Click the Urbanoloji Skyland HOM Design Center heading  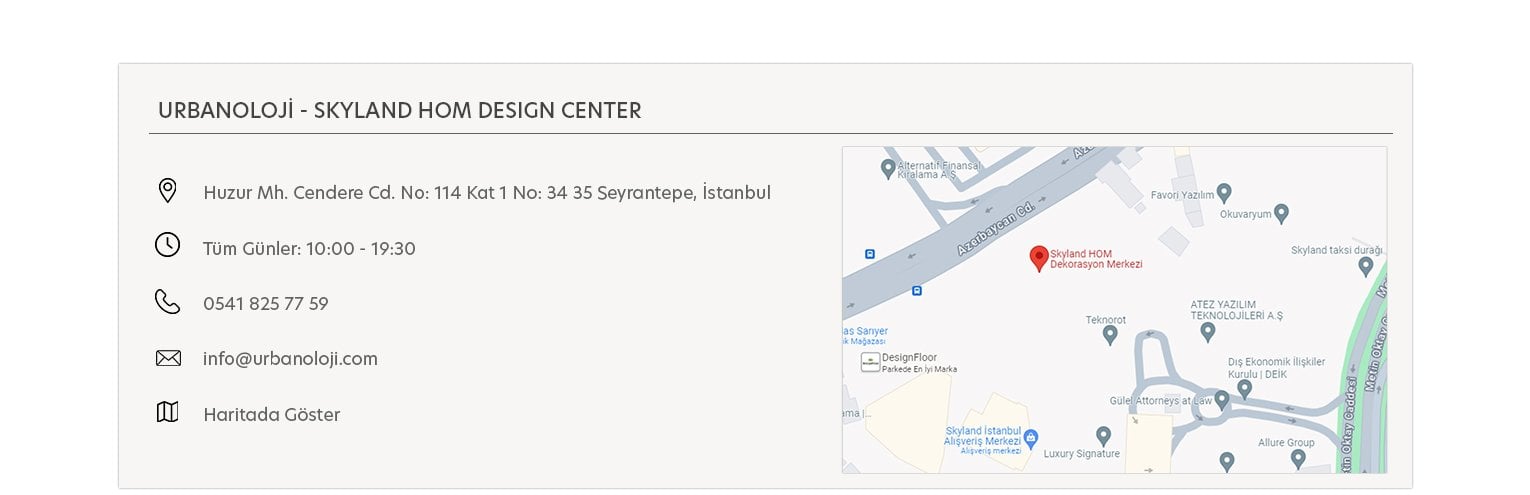coord(400,110)
